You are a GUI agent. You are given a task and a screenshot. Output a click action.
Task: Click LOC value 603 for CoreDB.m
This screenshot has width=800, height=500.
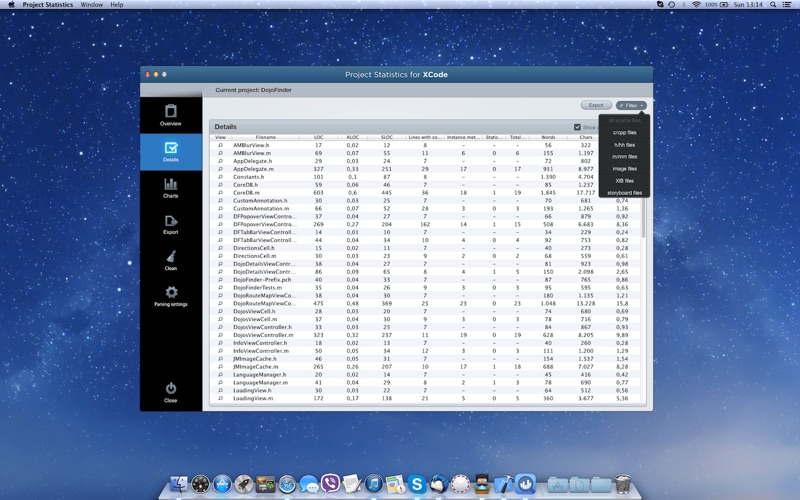click(x=318, y=192)
